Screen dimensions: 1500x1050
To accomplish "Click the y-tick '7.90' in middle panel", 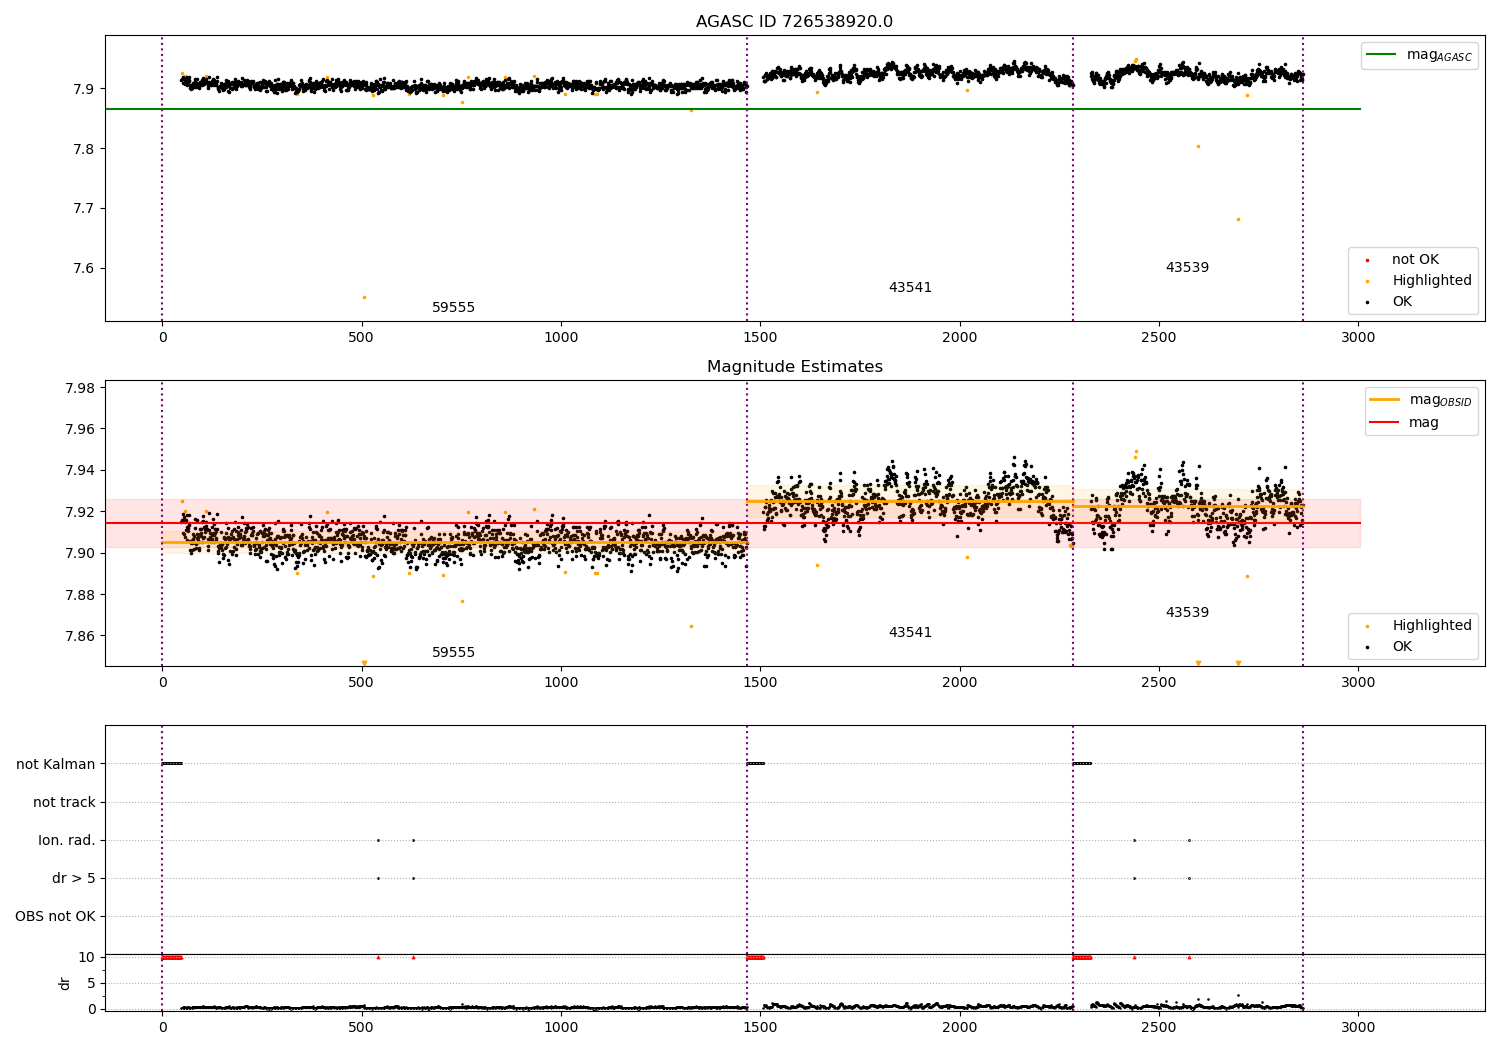I will [x=80, y=554].
